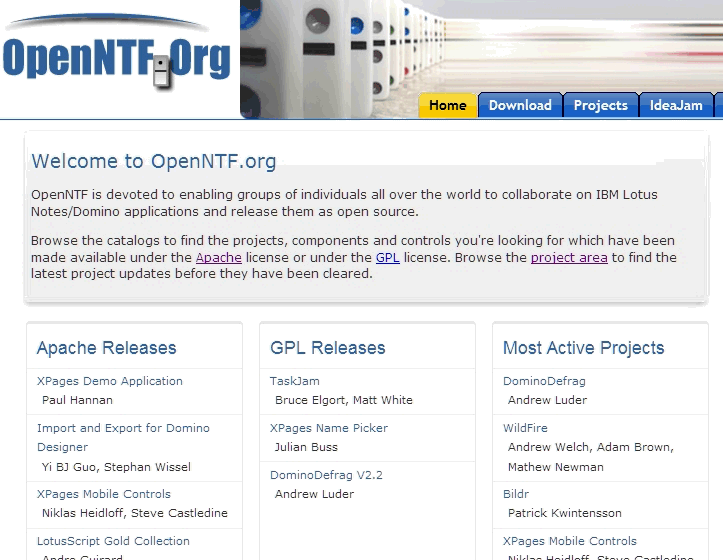Go to the IdeaJam tab
This screenshot has width=723, height=560.
tap(676, 105)
